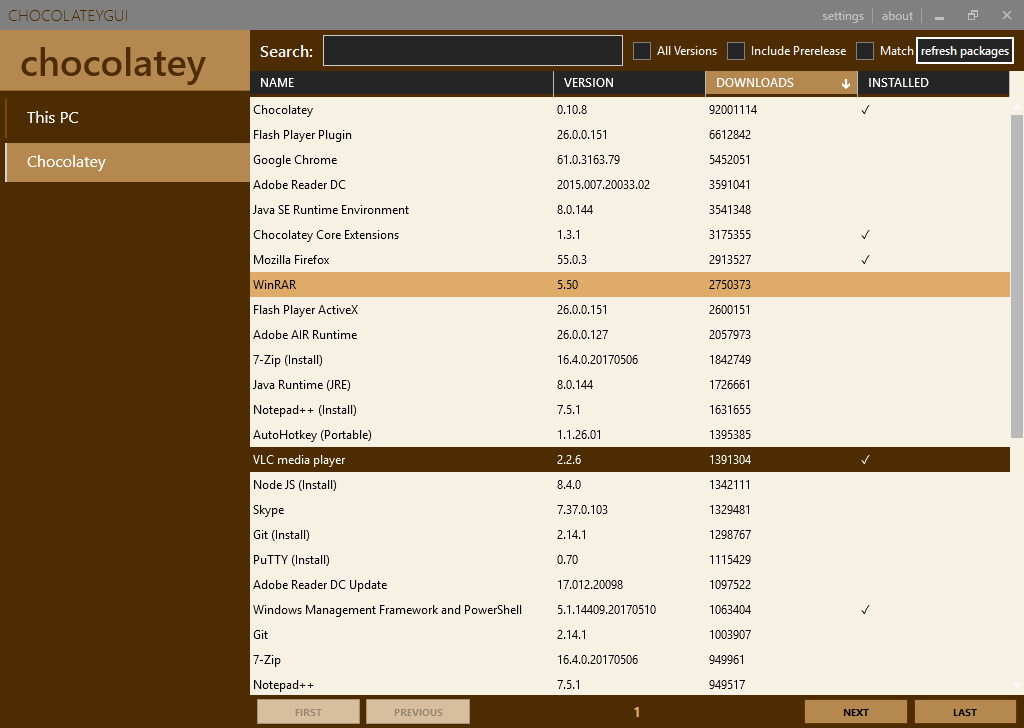This screenshot has height=728, width=1024.
Task: Click the installed checkmark for Chocolatey row
Action: coord(865,110)
